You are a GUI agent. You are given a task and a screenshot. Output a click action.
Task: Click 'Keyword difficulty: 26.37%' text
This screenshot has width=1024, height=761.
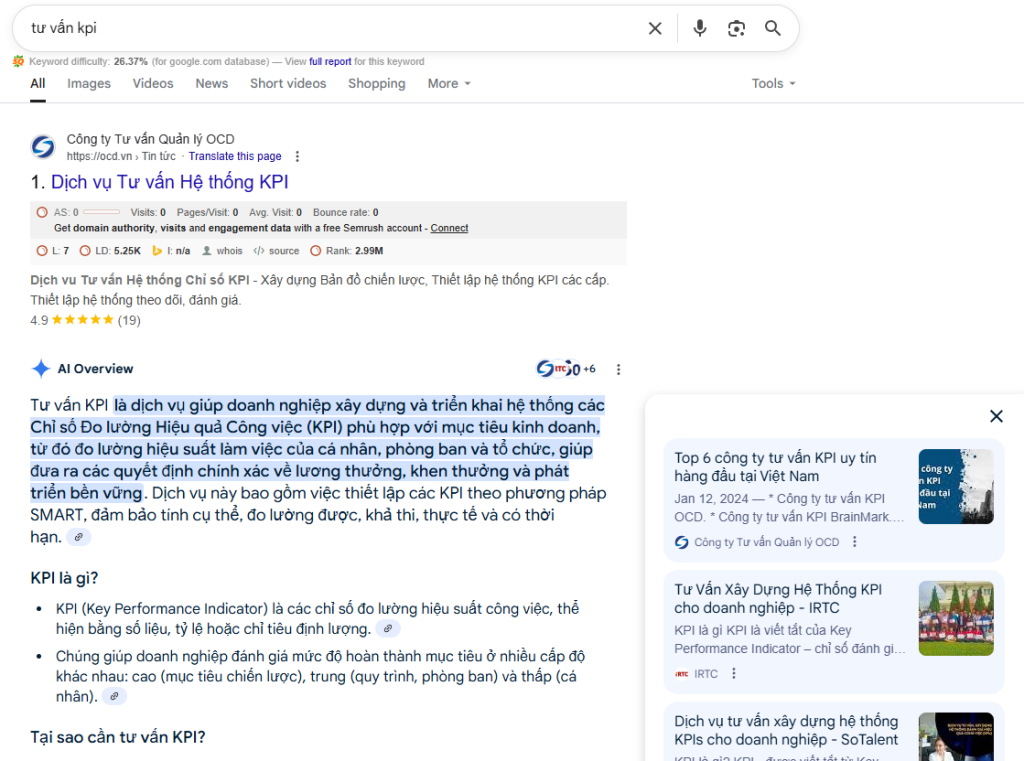(x=88, y=61)
